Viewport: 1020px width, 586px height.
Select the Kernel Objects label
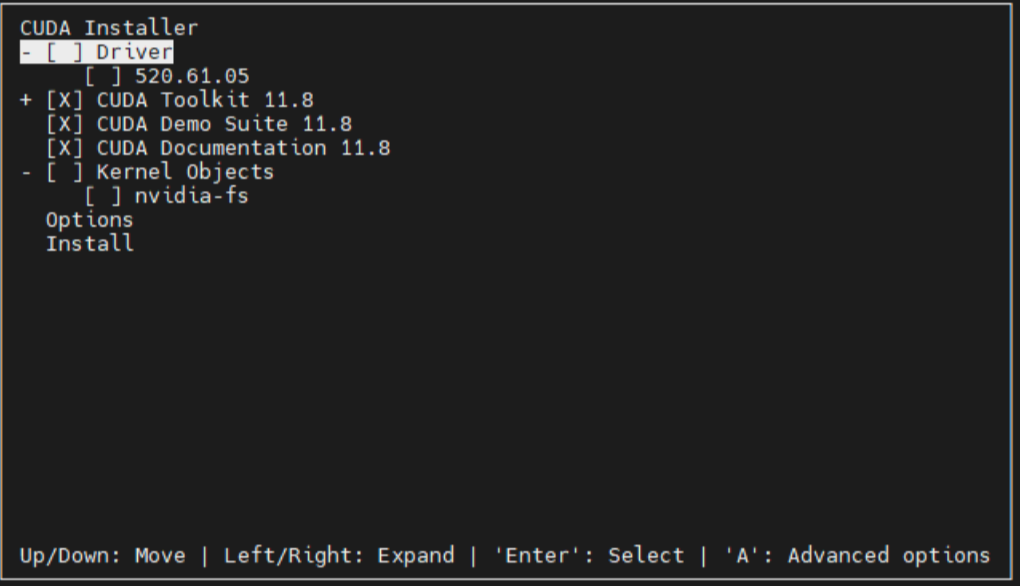tap(185, 172)
